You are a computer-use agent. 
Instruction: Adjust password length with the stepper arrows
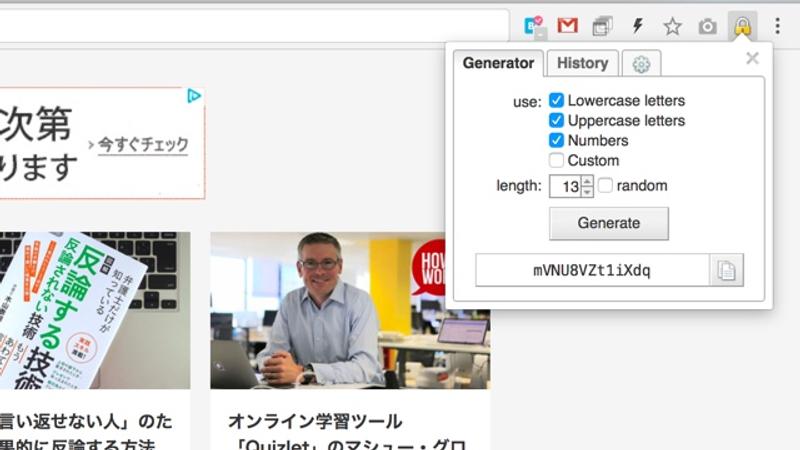[x=587, y=186]
